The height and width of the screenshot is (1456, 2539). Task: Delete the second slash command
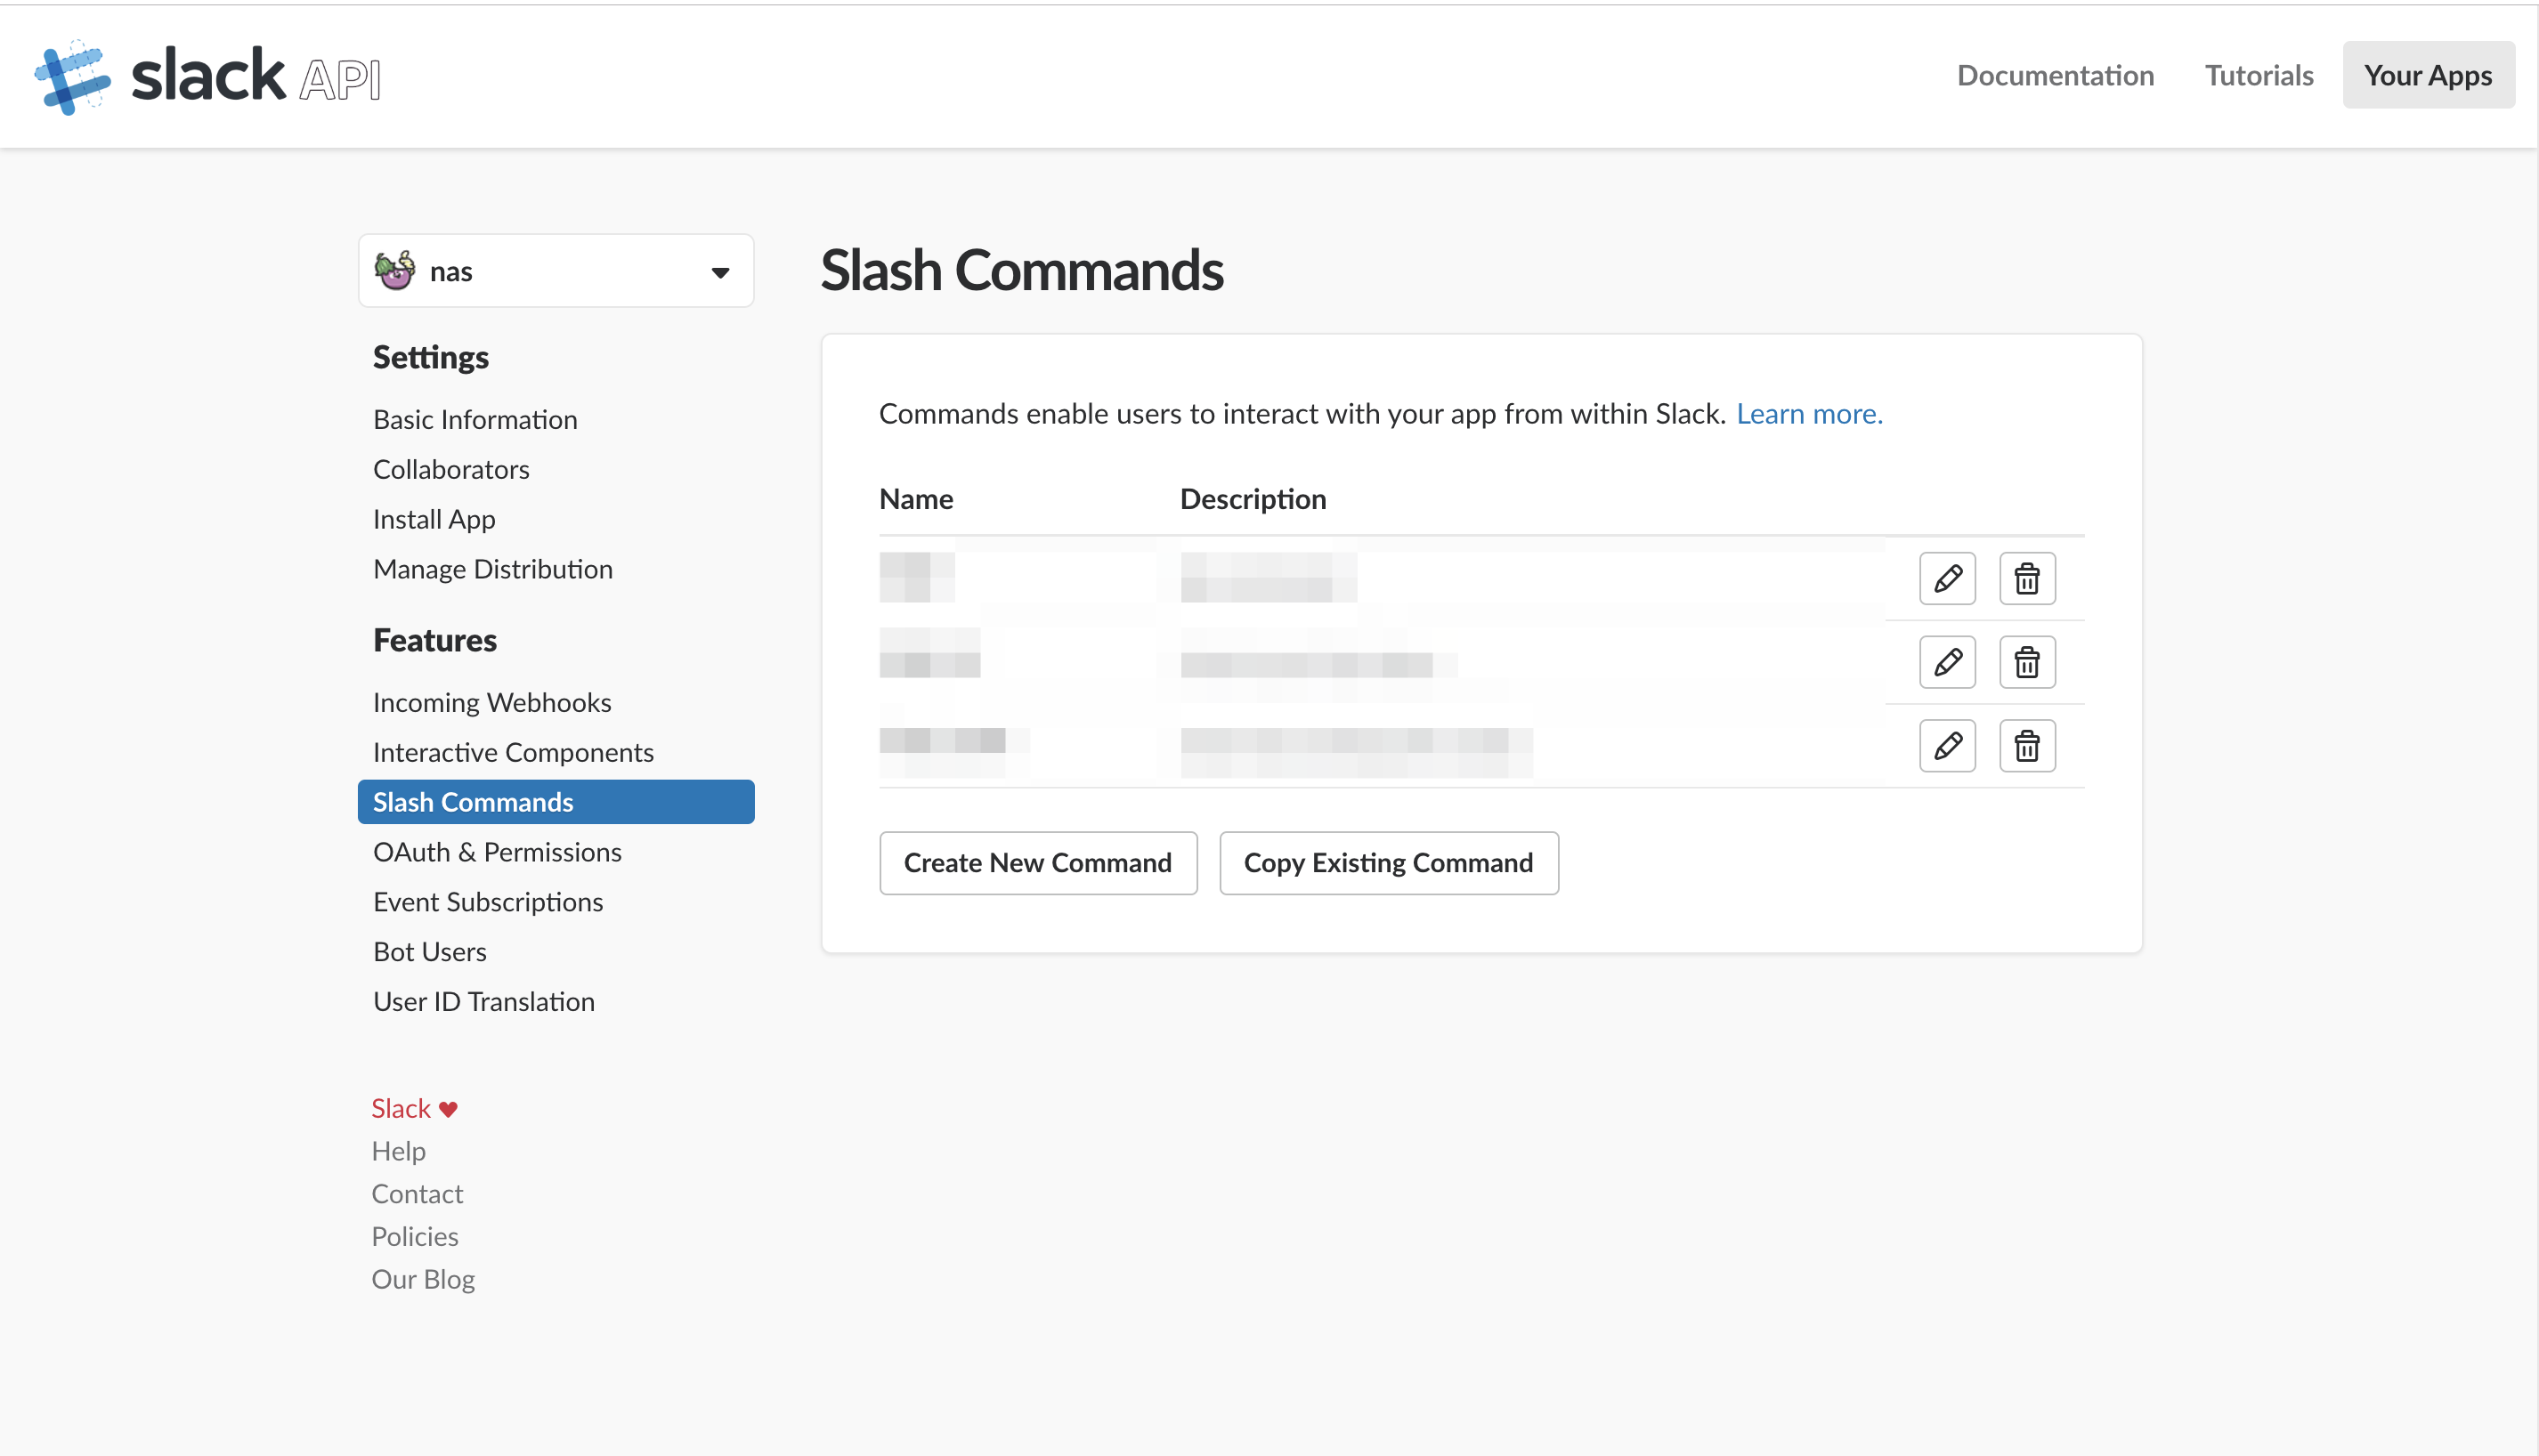click(x=2027, y=662)
